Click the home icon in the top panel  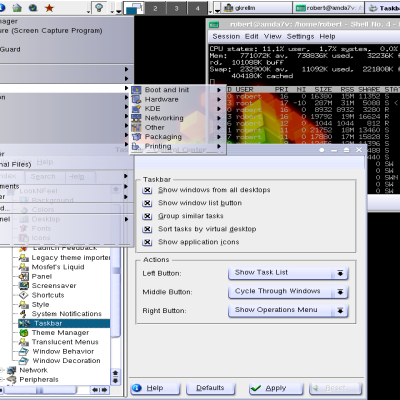[x=17, y=7]
